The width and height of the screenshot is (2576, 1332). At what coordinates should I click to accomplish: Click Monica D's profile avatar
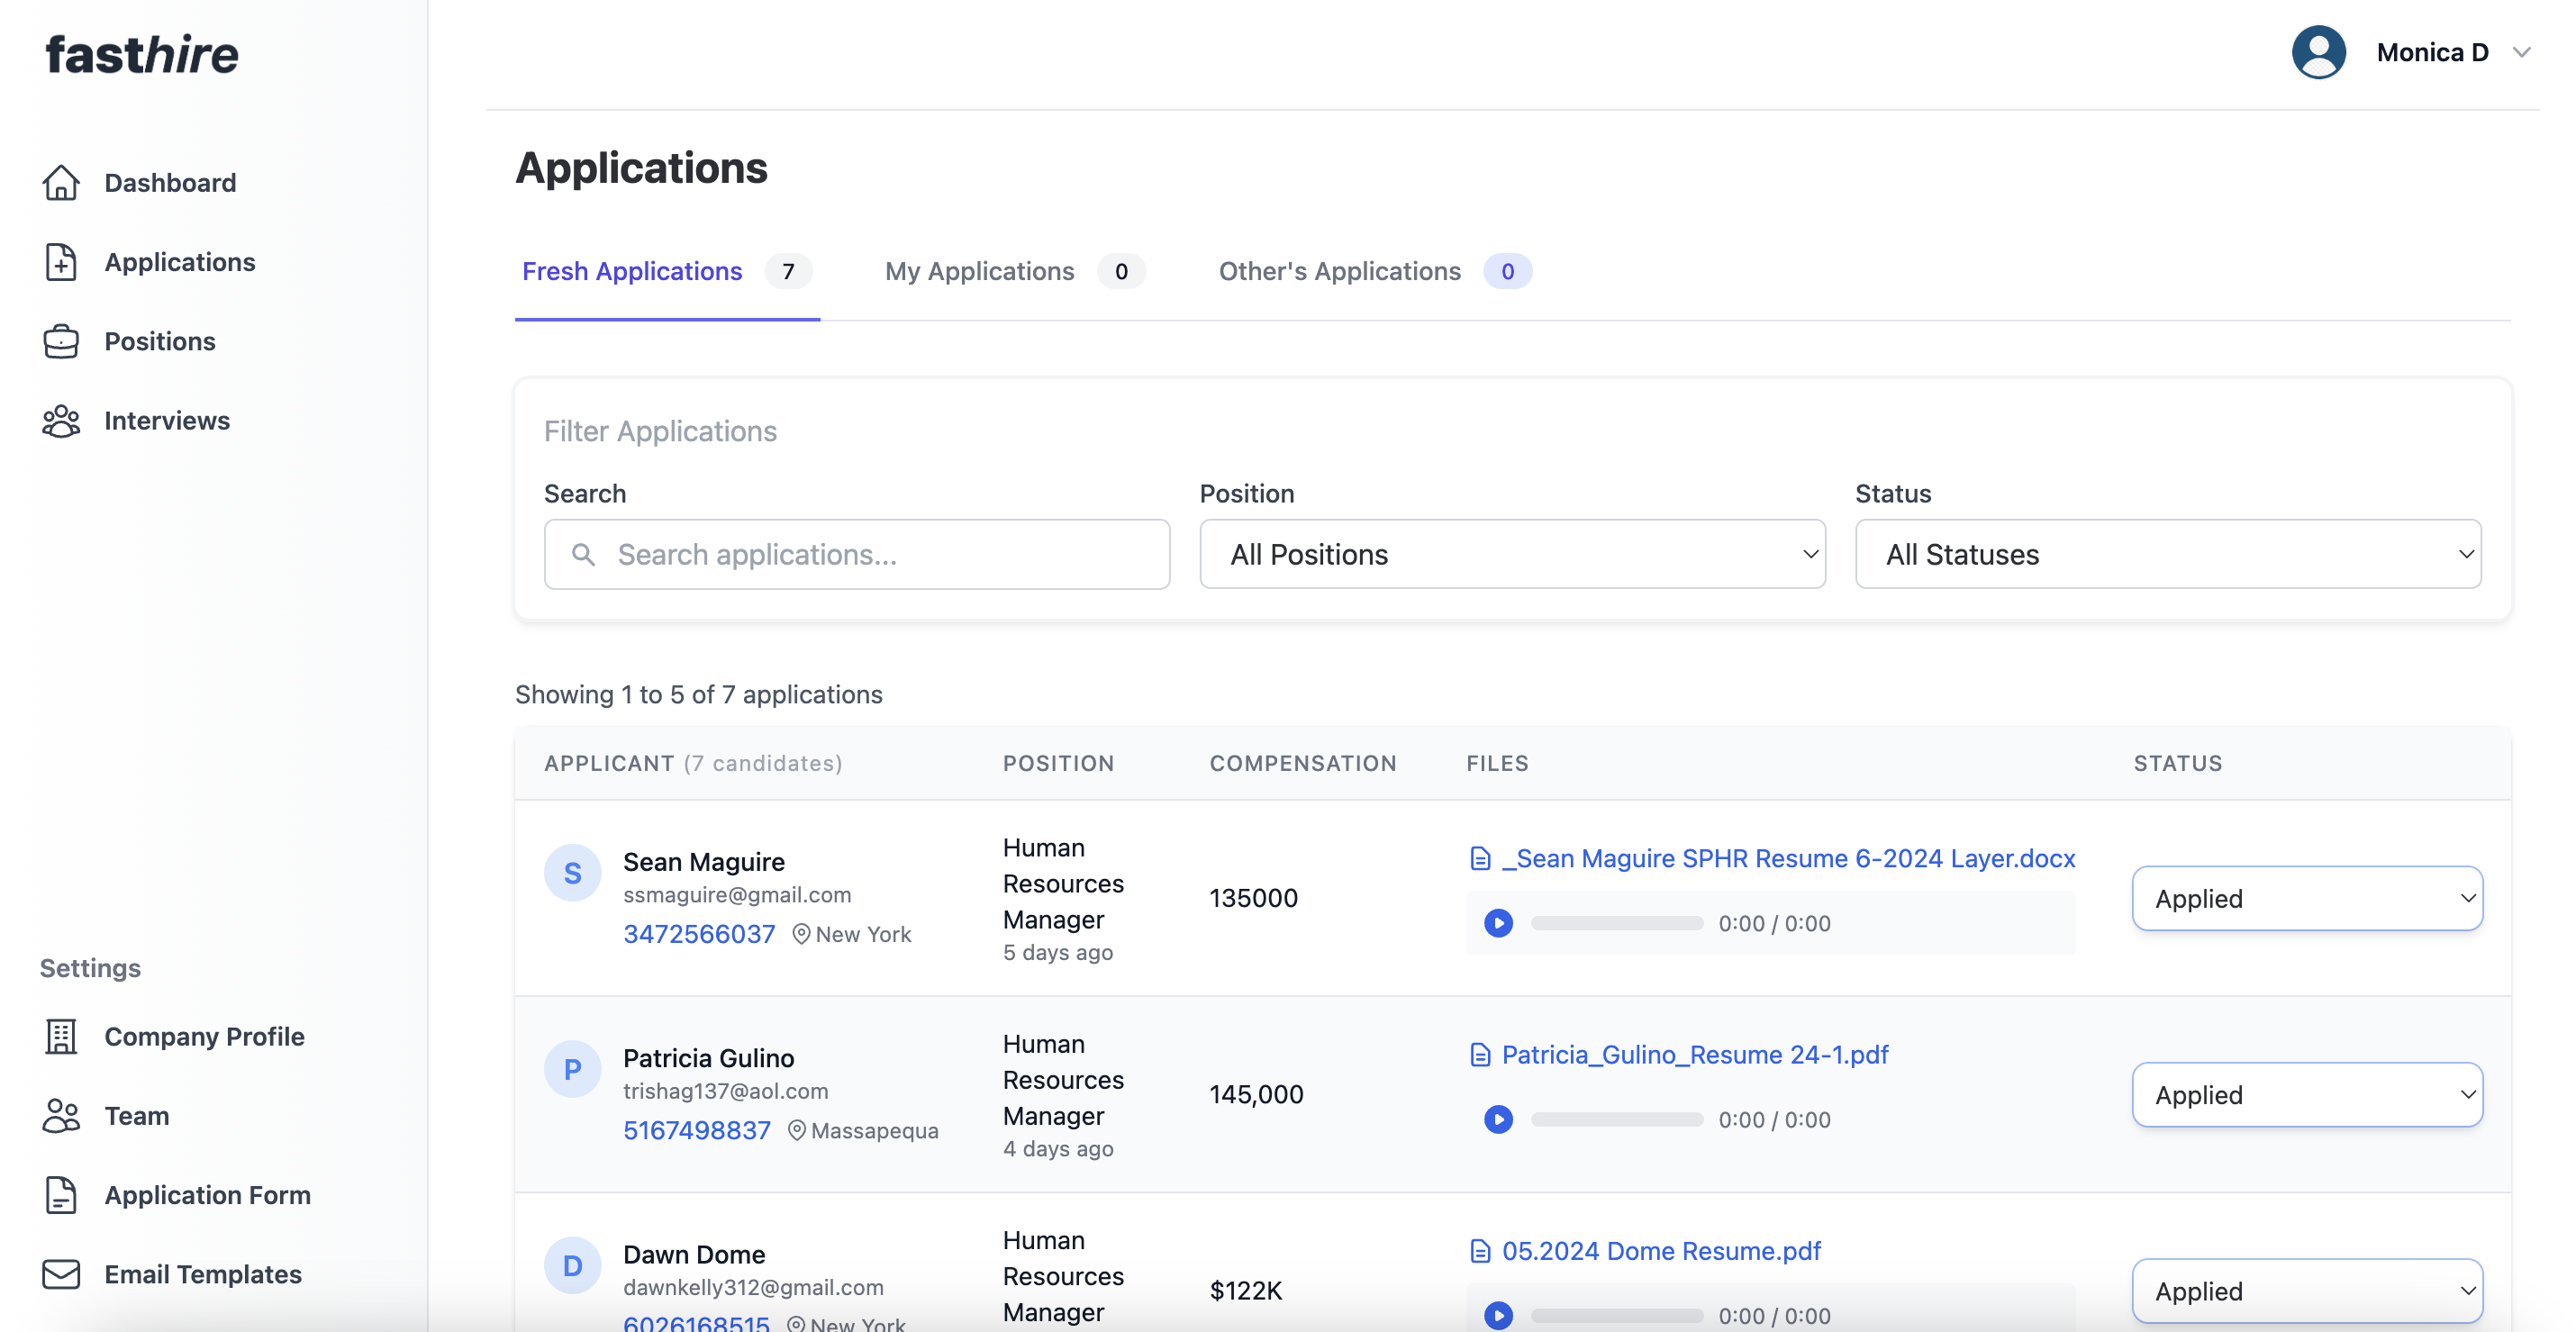pos(2318,52)
